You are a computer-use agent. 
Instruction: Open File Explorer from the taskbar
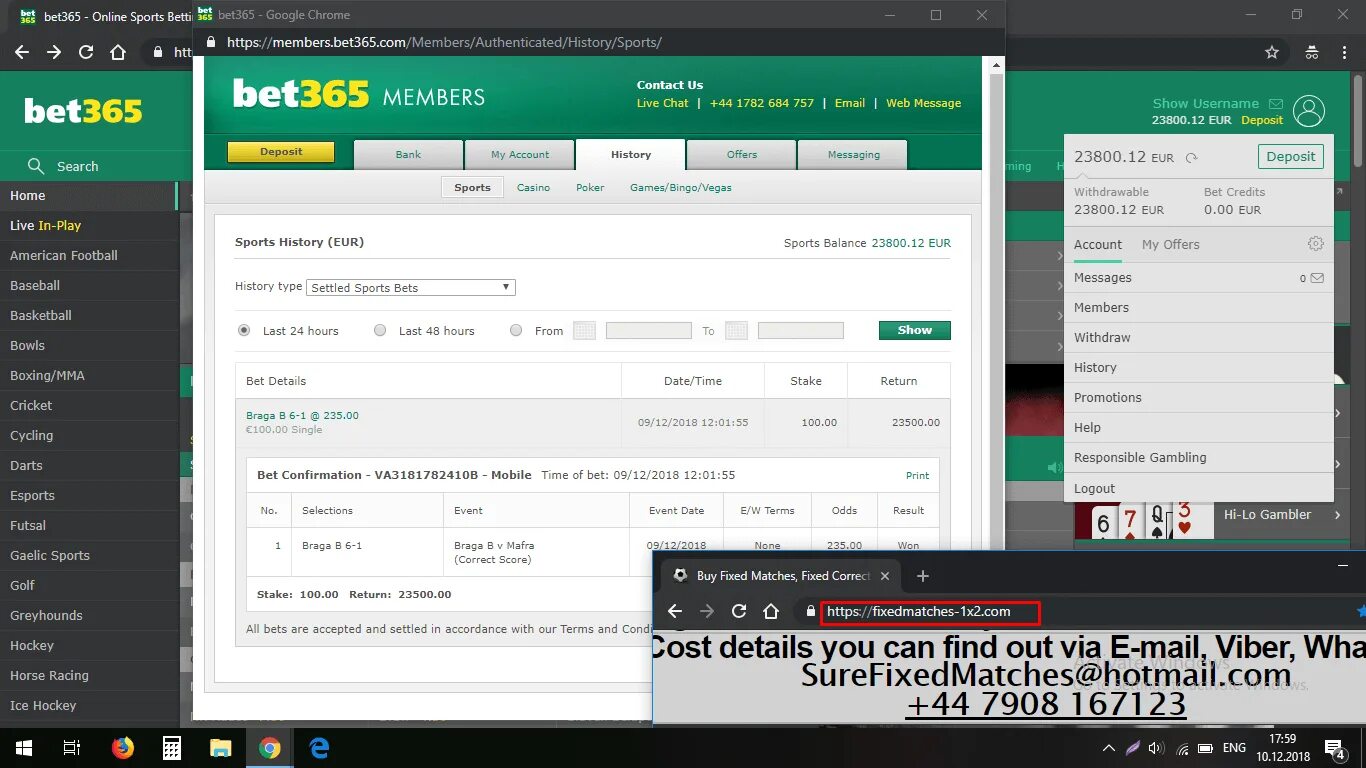(x=221, y=748)
